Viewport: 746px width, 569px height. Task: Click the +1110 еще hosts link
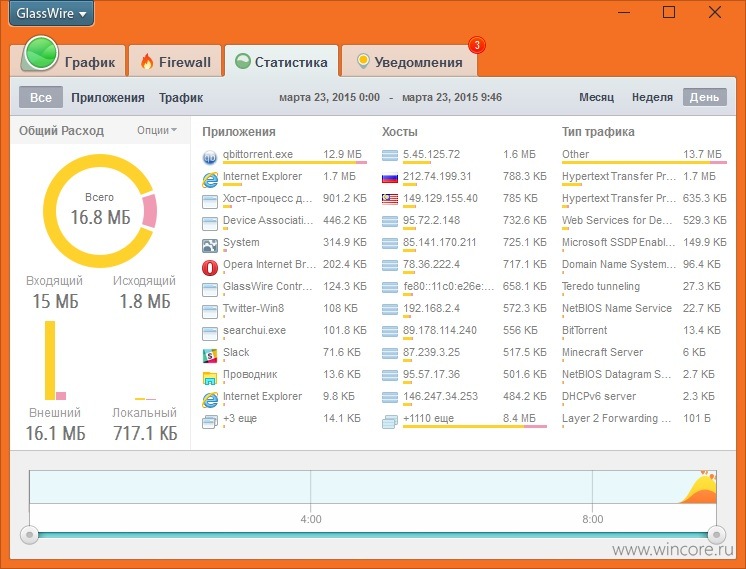(x=428, y=418)
